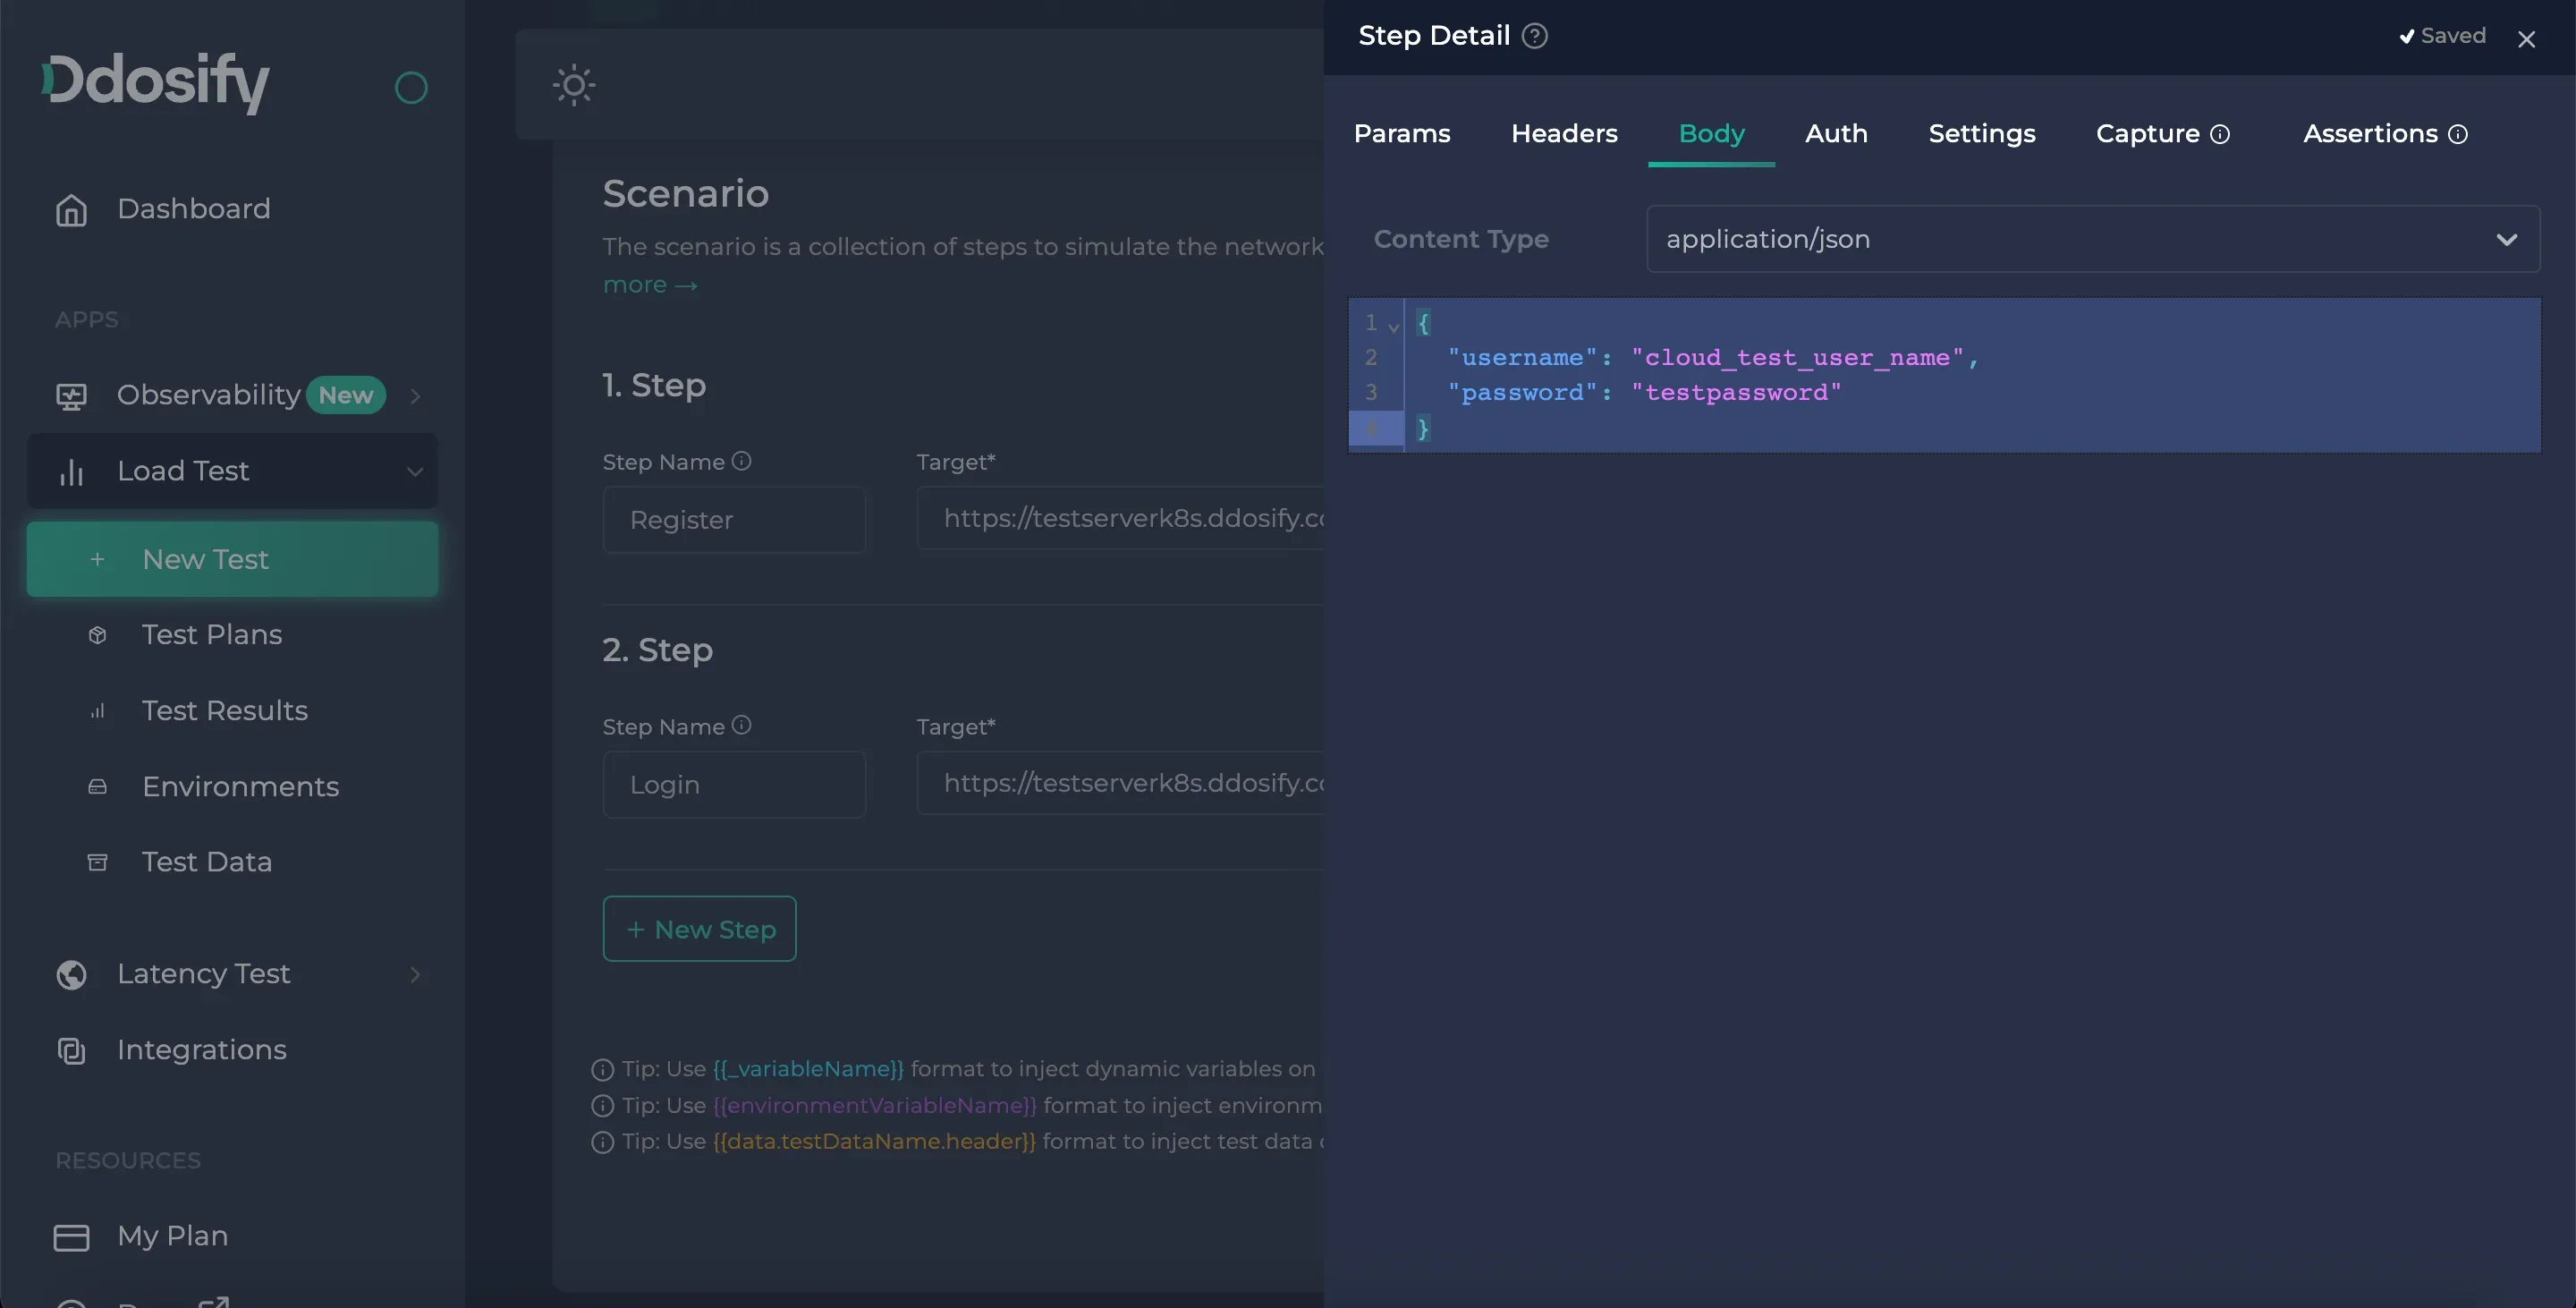Collapse sidebar with green circle icon
The width and height of the screenshot is (2576, 1308).
click(x=411, y=88)
